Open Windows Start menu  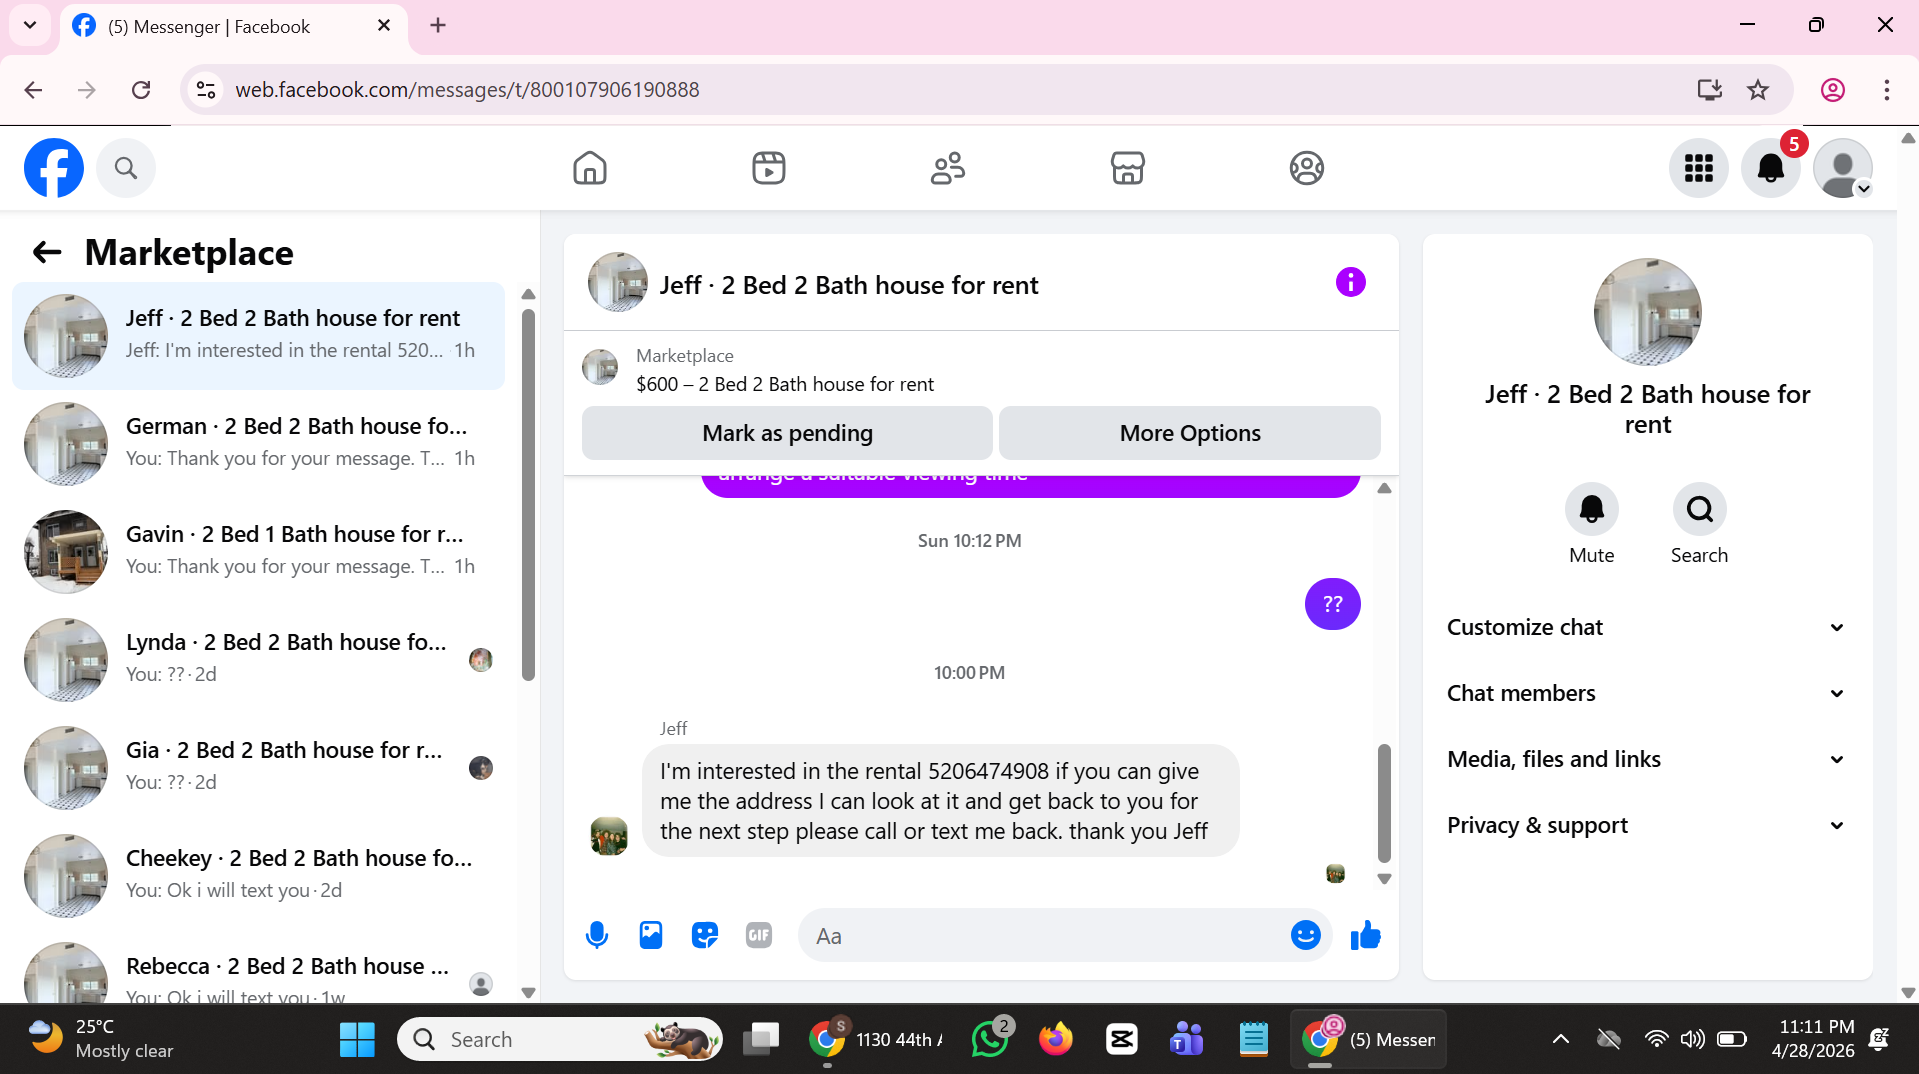[357, 1040]
